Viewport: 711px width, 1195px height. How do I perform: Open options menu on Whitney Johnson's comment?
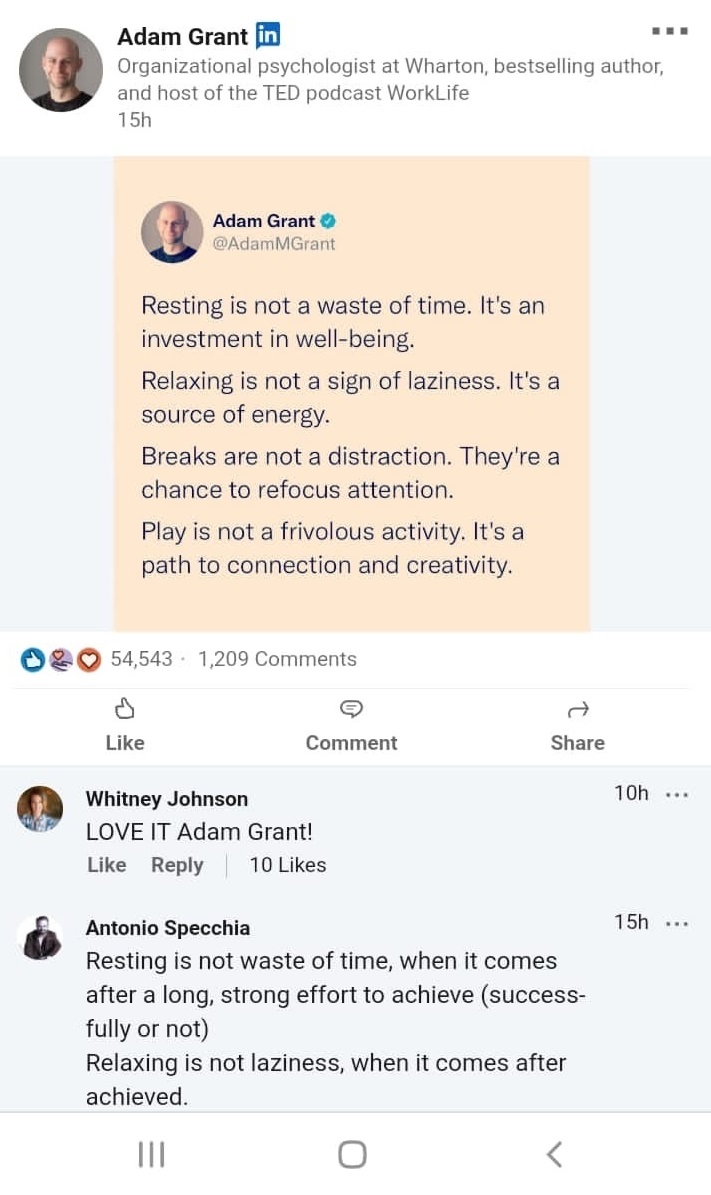(677, 795)
